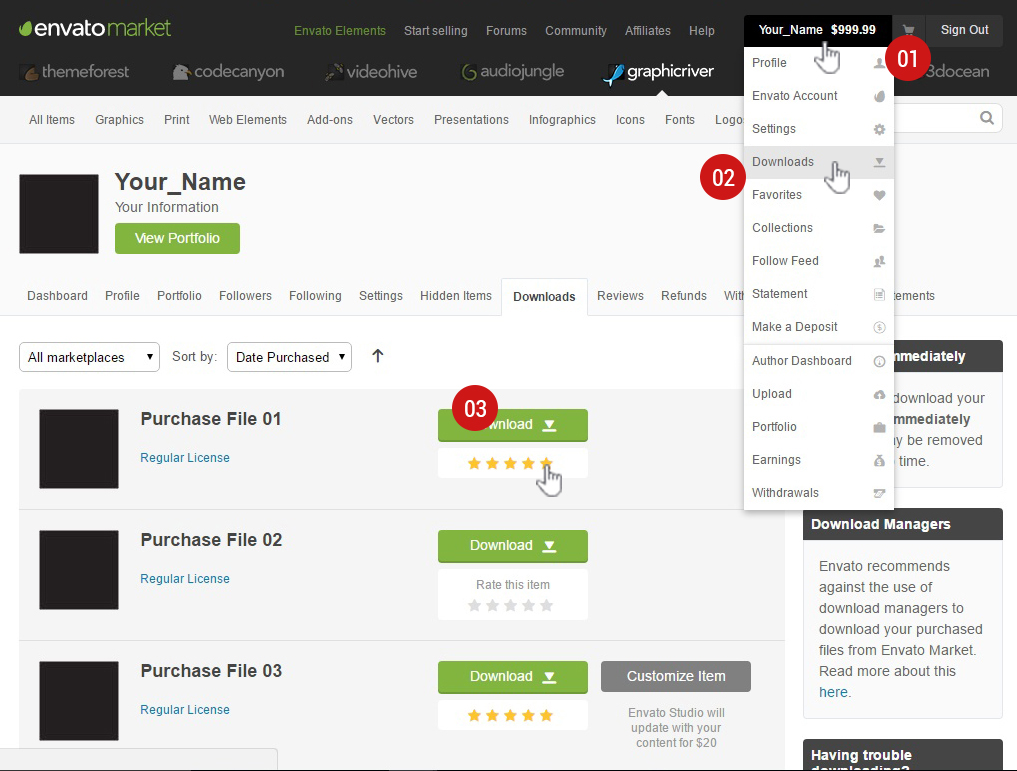Click the envato market logo
The width and height of the screenshot is (1017, 771).
(x=95, y=29)
